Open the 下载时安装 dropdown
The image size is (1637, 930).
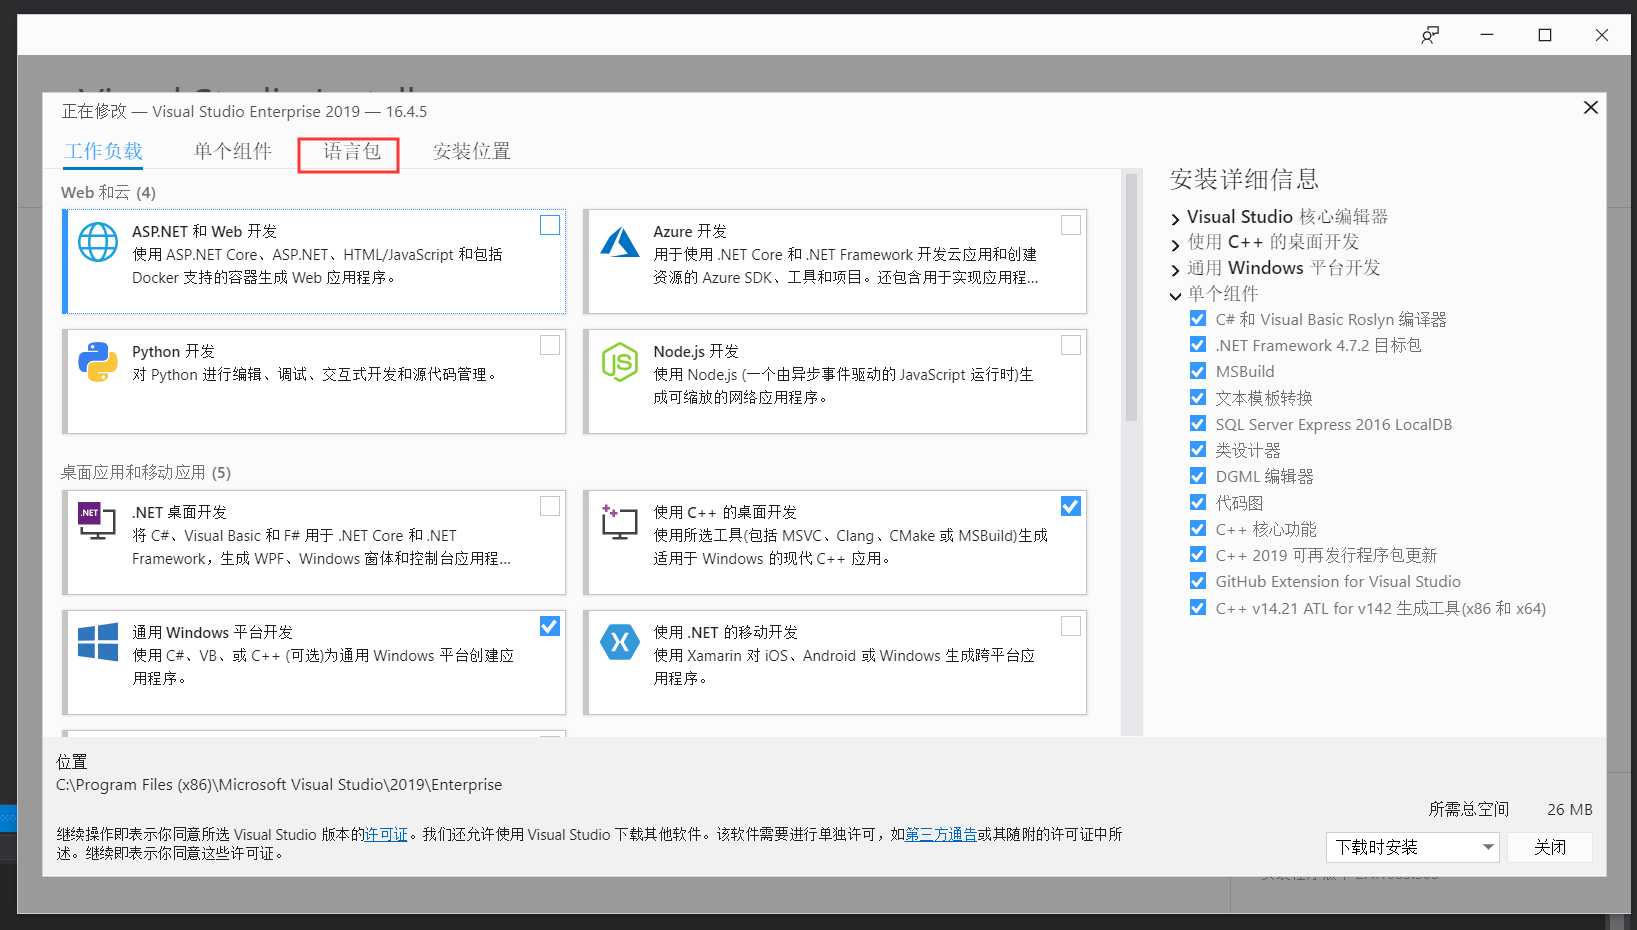tap(1412, 847)
